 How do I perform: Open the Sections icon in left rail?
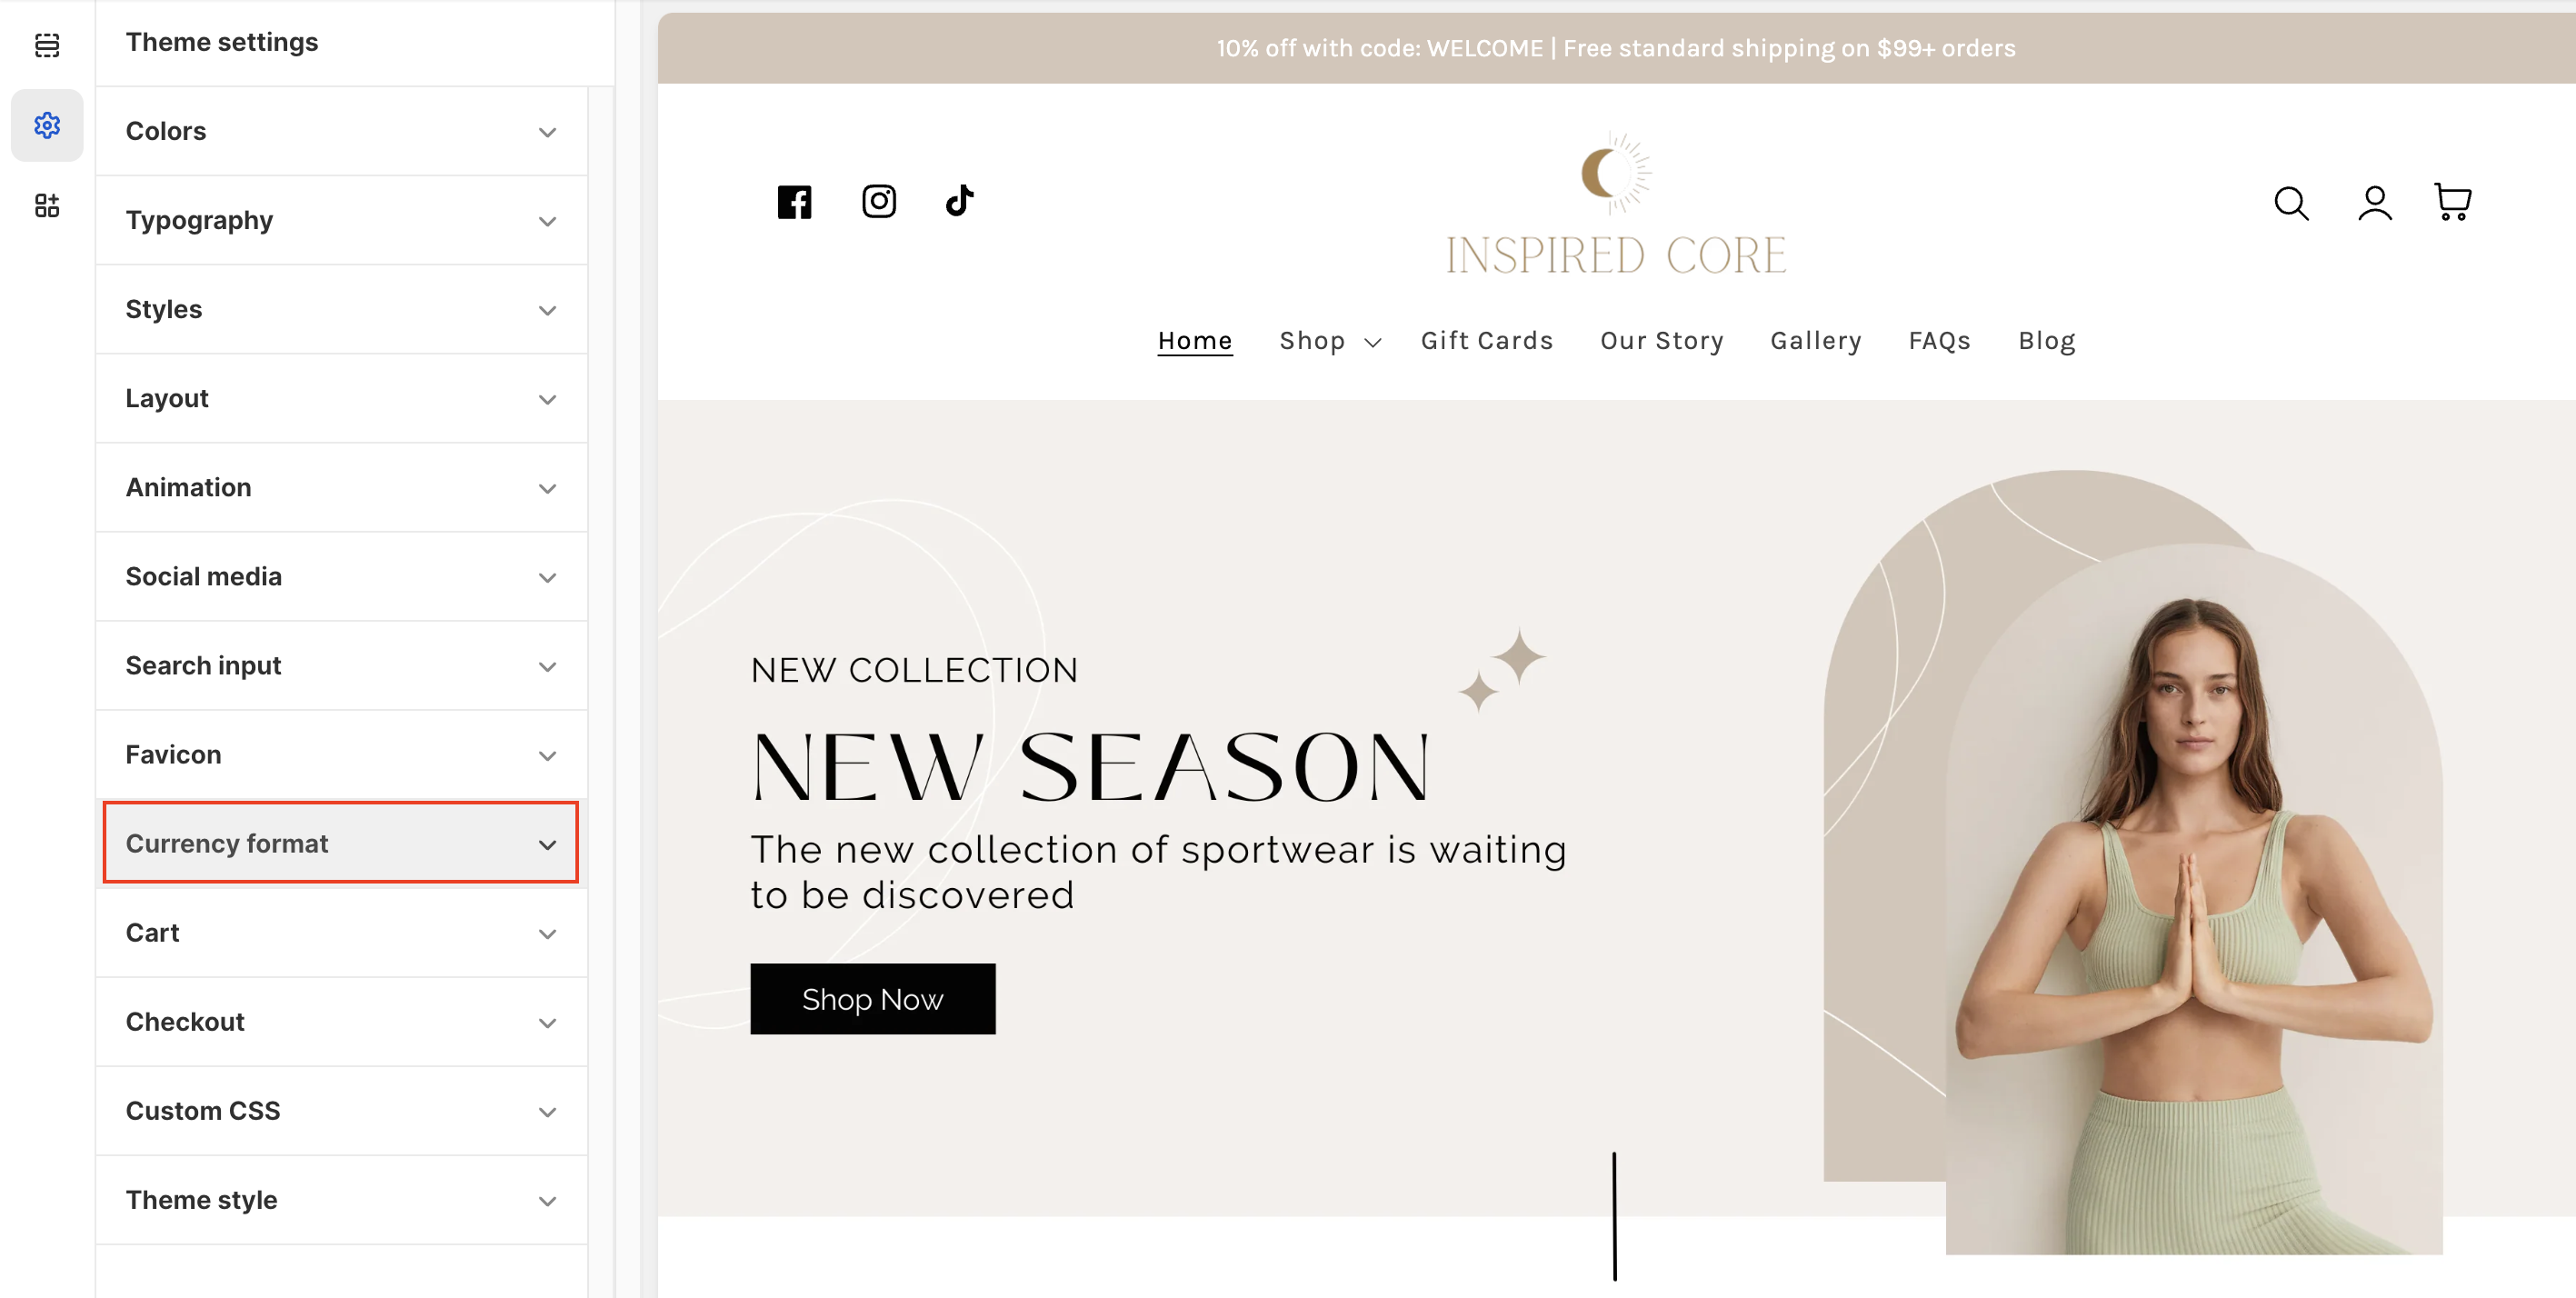click(47, 45)
